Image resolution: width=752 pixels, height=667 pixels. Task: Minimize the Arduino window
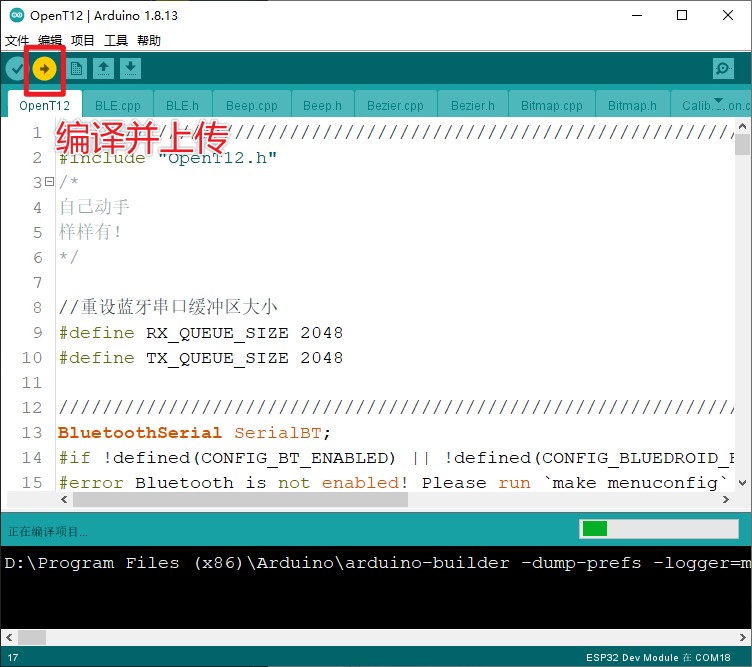pos(637,15)
